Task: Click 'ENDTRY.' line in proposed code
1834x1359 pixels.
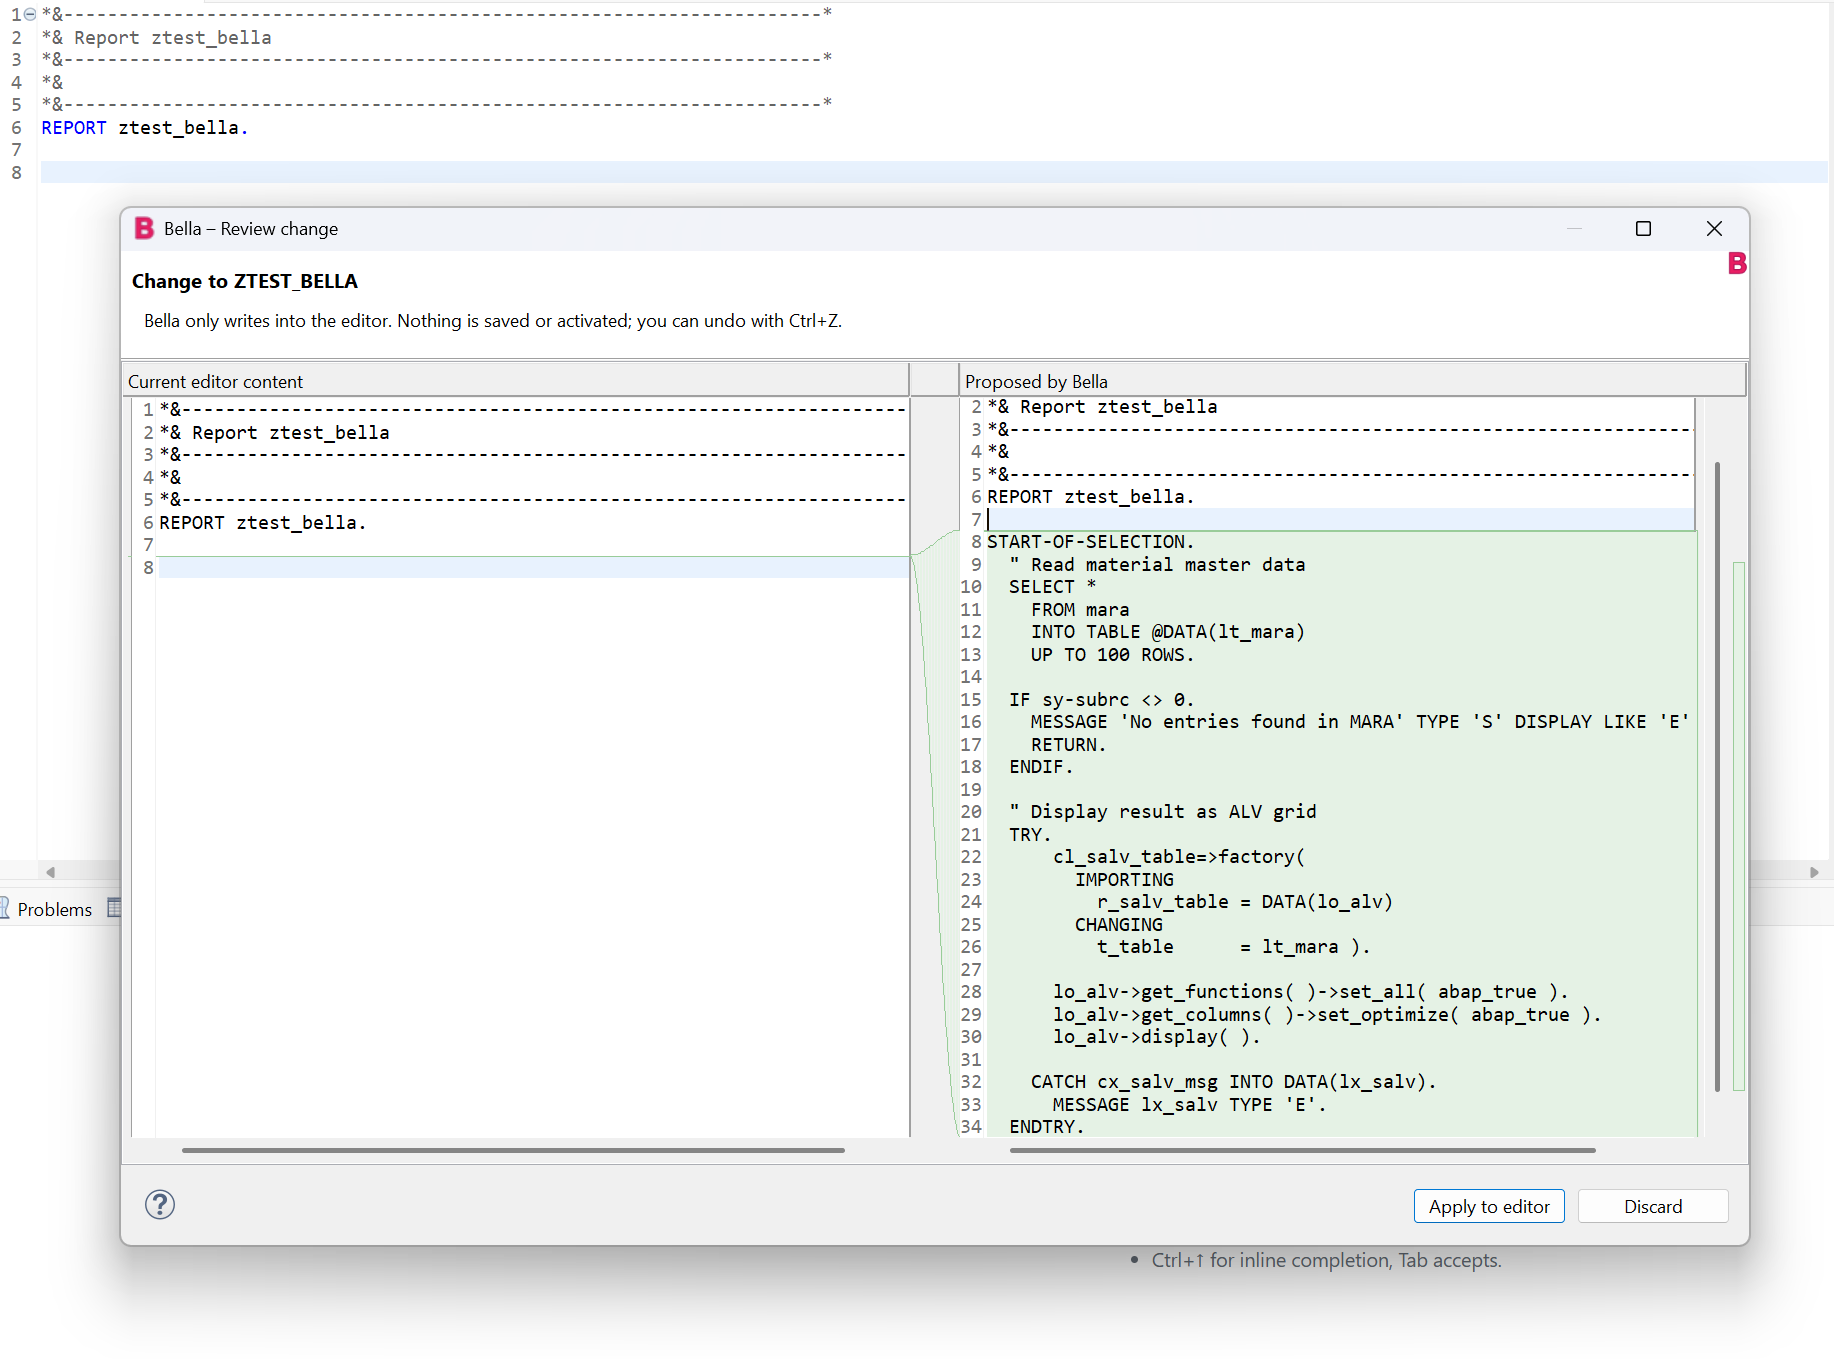Action: (1046, 1127)
